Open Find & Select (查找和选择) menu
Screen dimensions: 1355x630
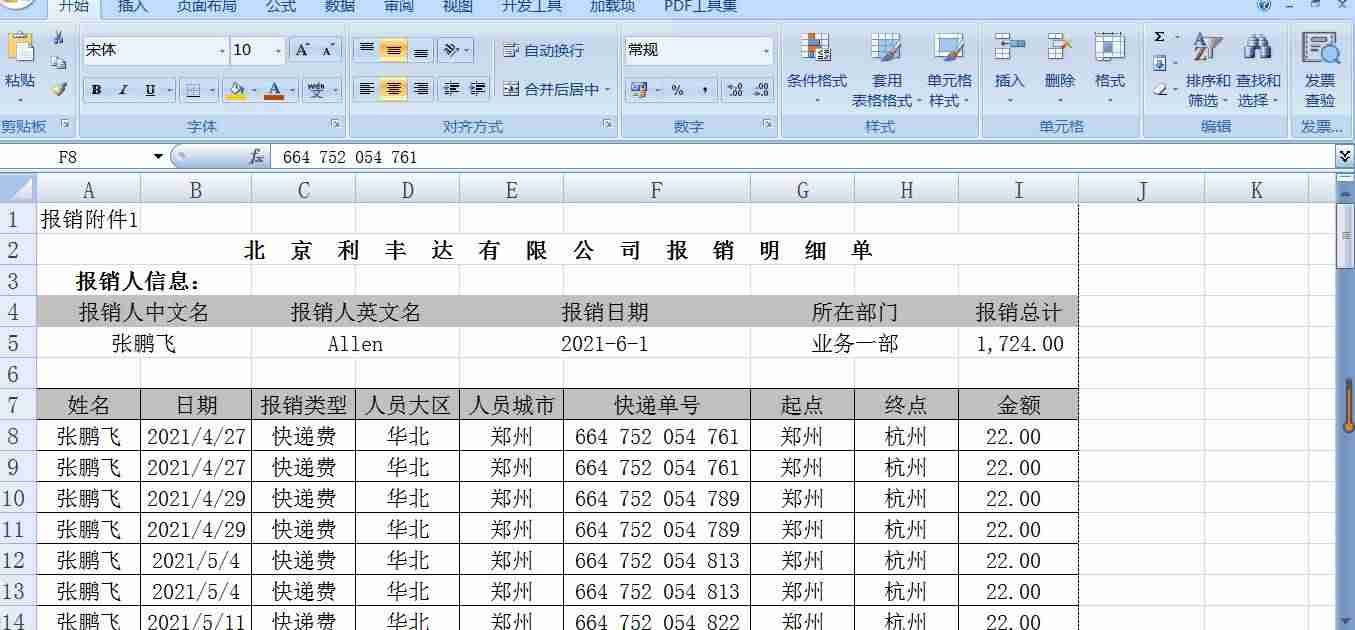(1258, 69)
